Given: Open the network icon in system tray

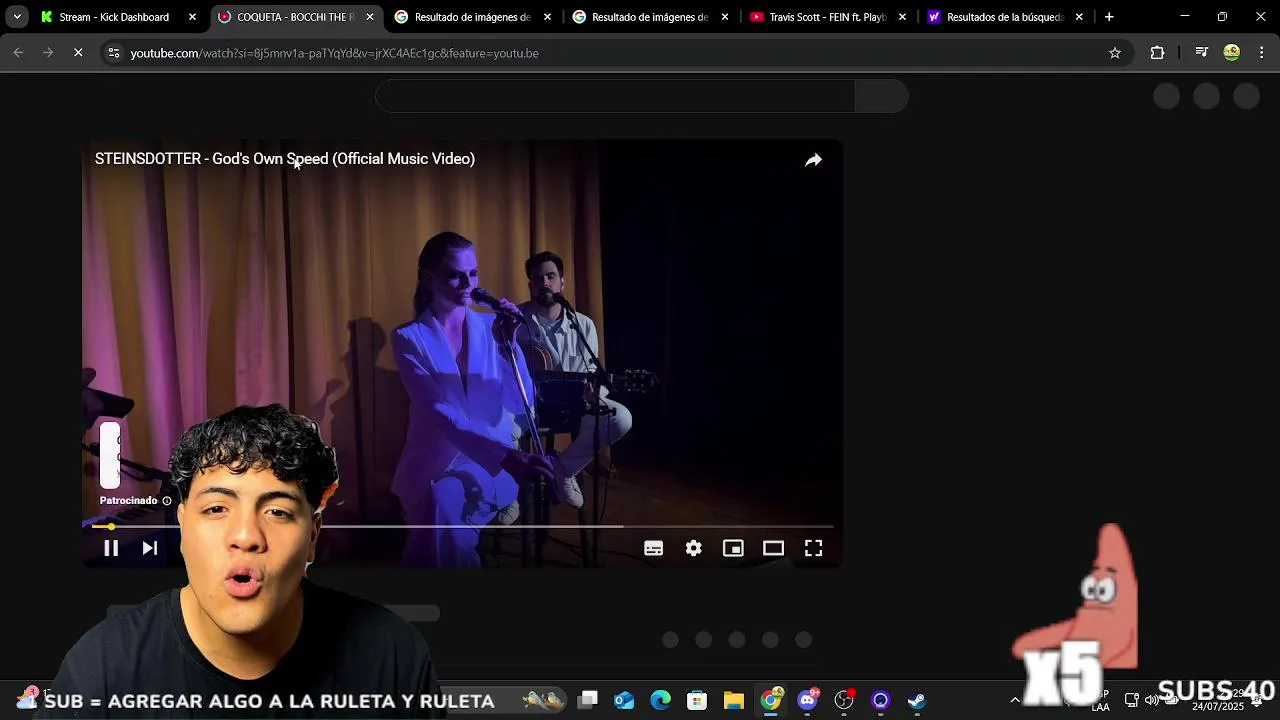Looking at the screenshot, I should 1132,700.
